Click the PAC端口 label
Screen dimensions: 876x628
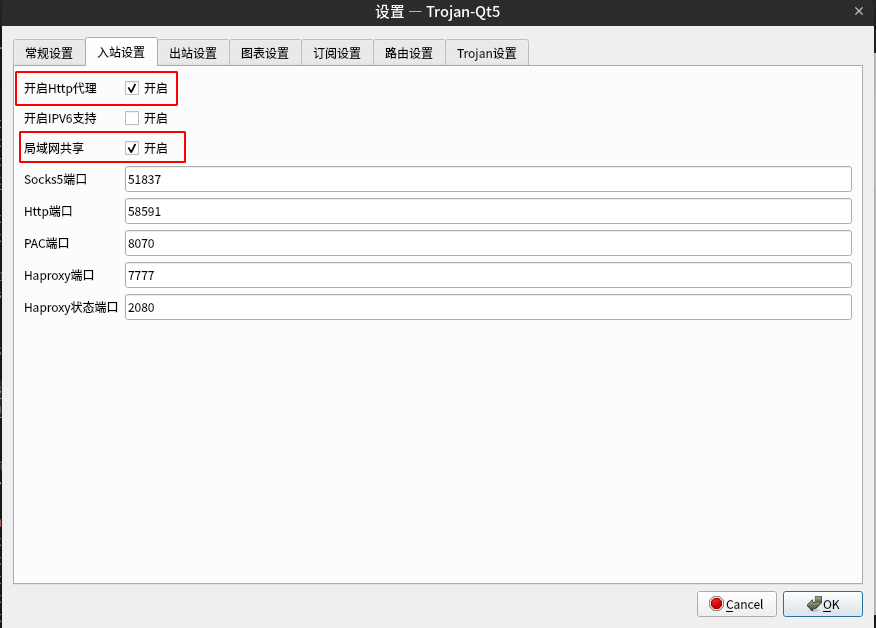(46, 243)
